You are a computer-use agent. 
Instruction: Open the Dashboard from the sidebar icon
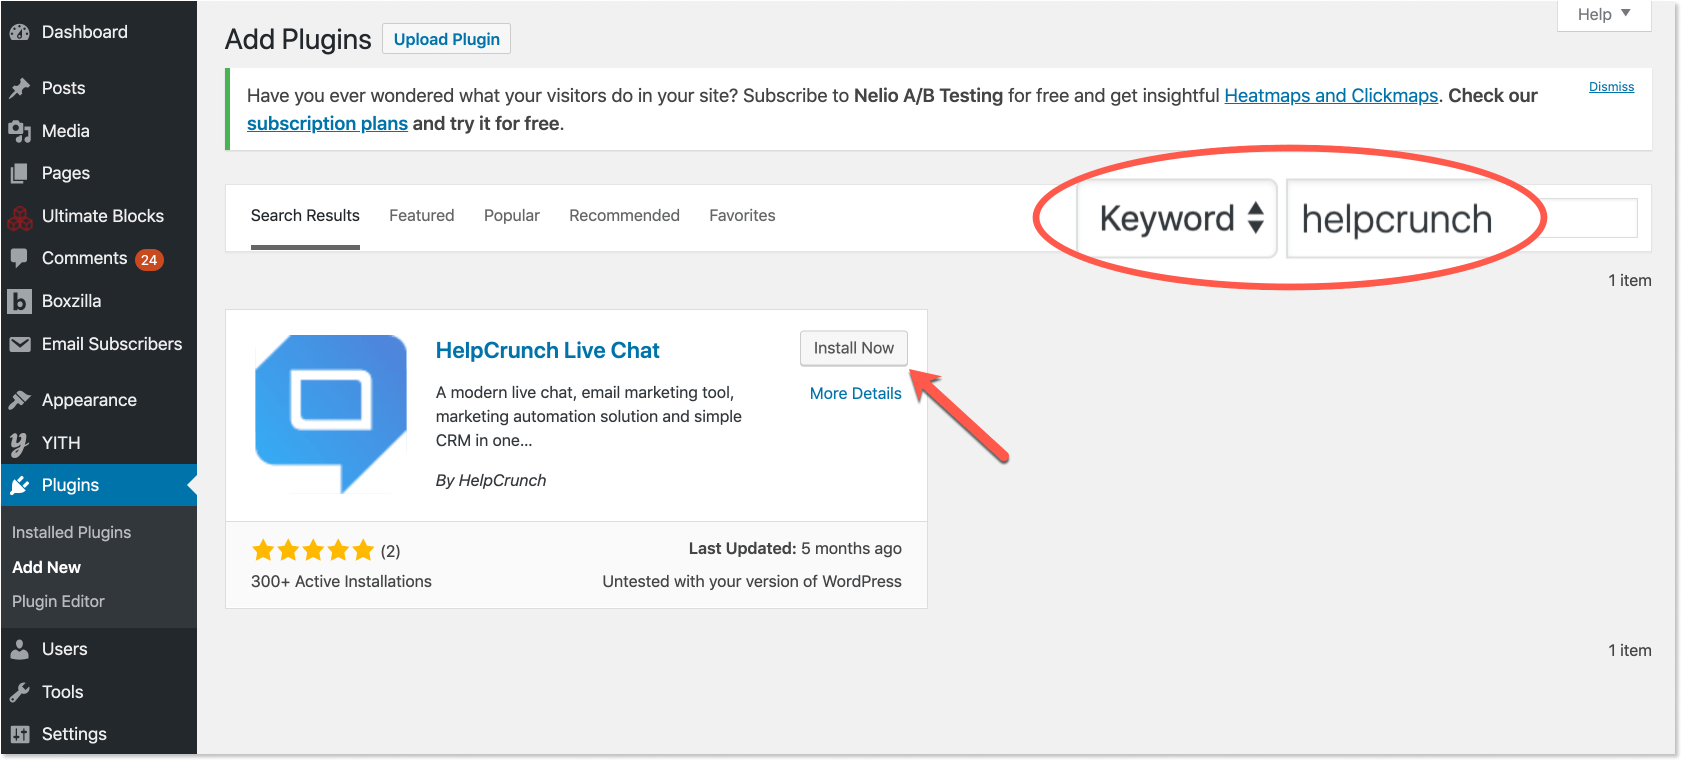(20, 31)
